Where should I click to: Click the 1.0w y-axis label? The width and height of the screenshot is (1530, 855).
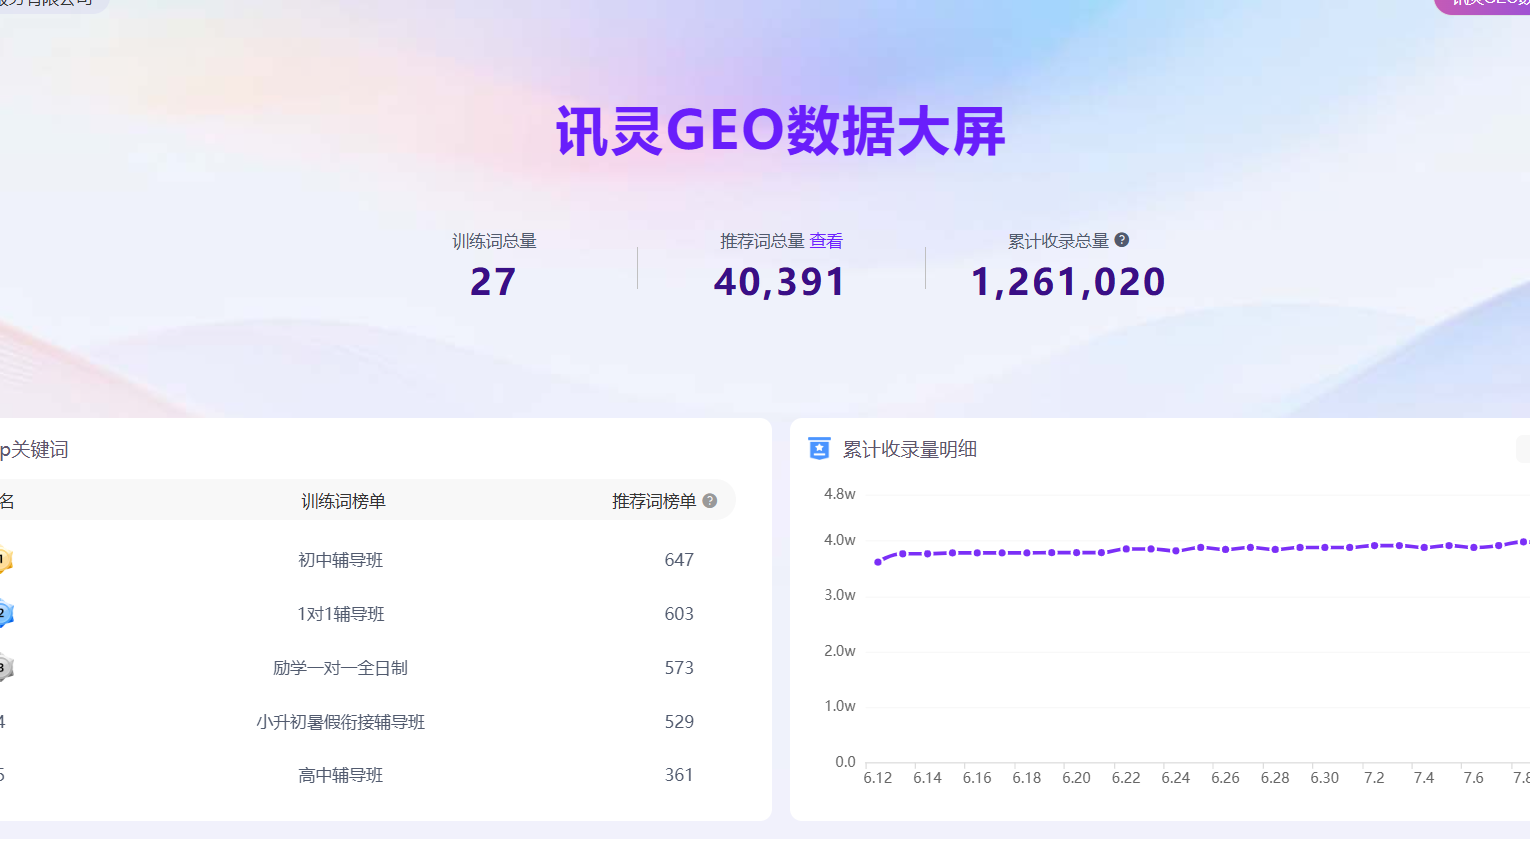[840, 706]
